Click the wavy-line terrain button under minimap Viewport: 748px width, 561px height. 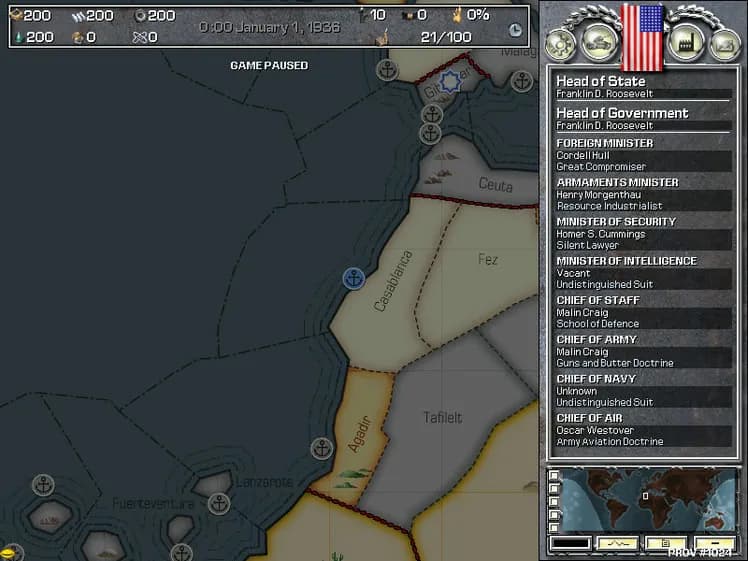coord(617,543)
